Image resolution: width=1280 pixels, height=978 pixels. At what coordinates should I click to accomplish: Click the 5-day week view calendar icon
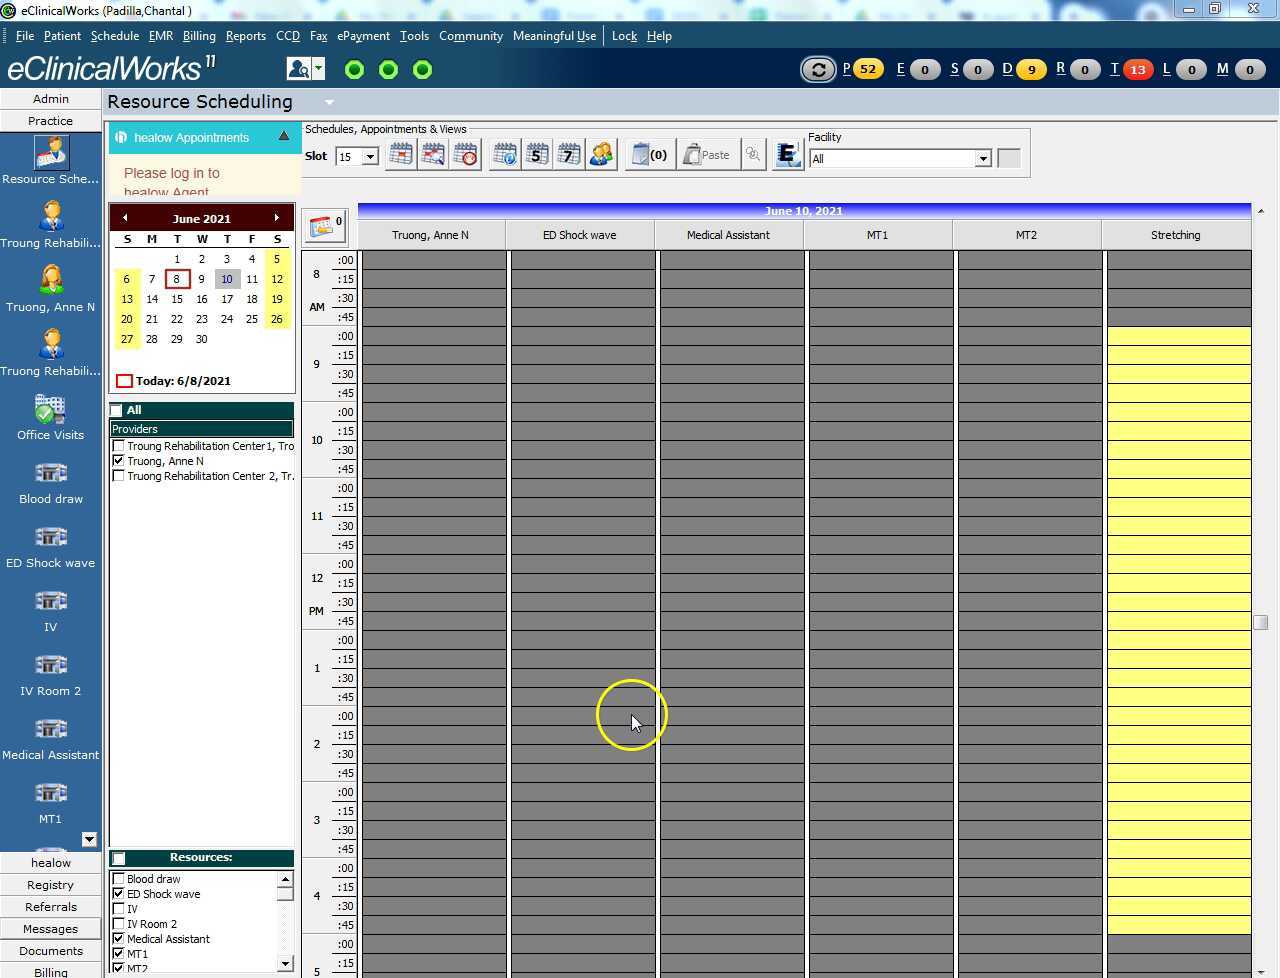[x=537, y=155]
